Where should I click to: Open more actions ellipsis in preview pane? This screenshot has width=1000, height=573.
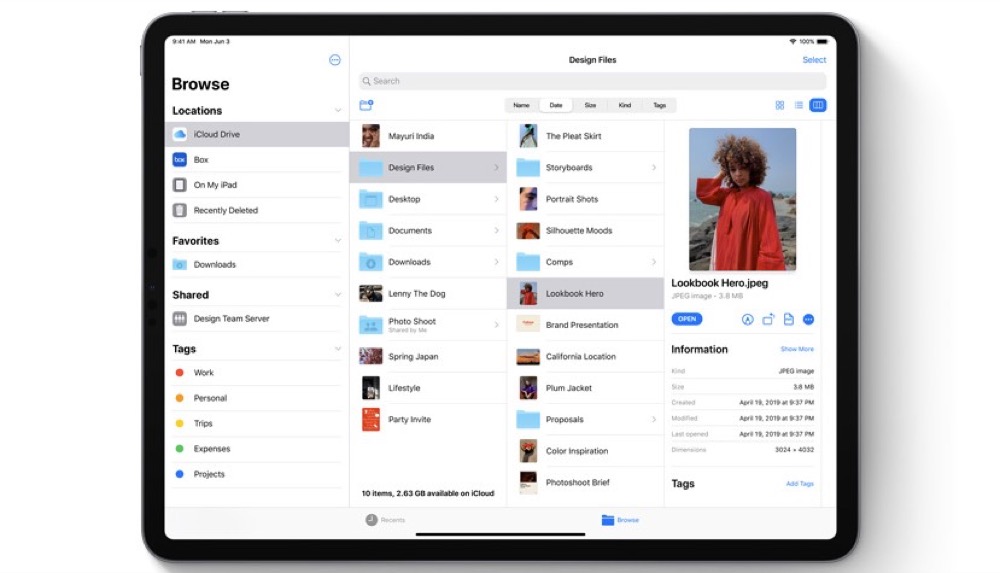pos(809,319)
